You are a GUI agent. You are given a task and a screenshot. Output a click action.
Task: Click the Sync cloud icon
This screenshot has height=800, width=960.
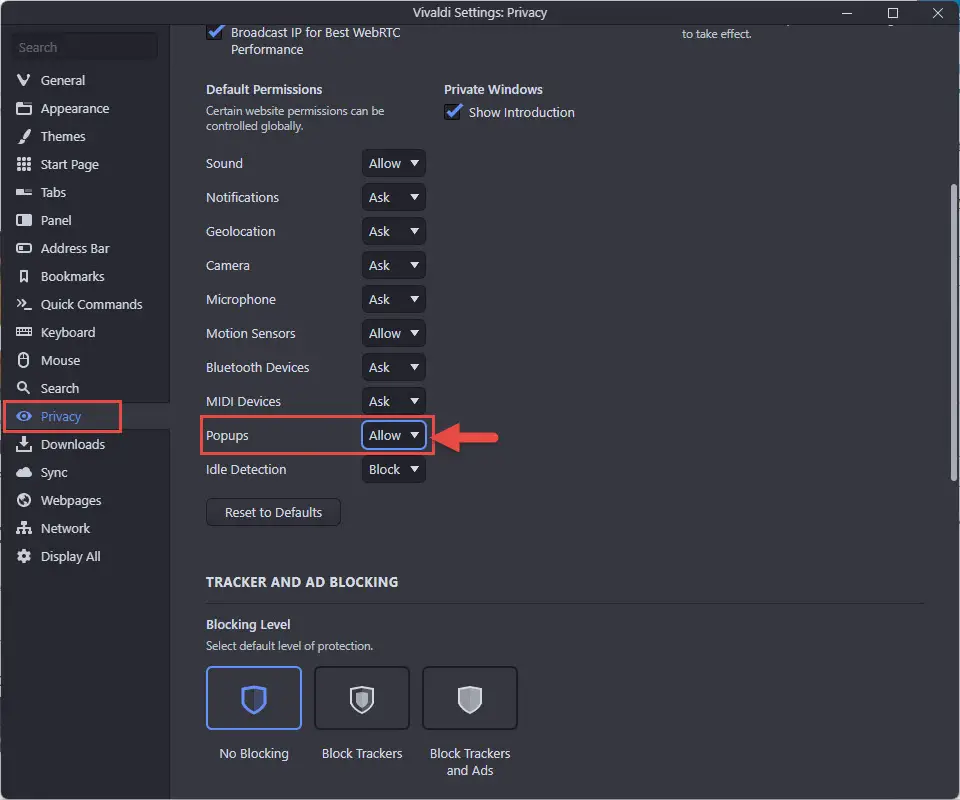point(24,472)
